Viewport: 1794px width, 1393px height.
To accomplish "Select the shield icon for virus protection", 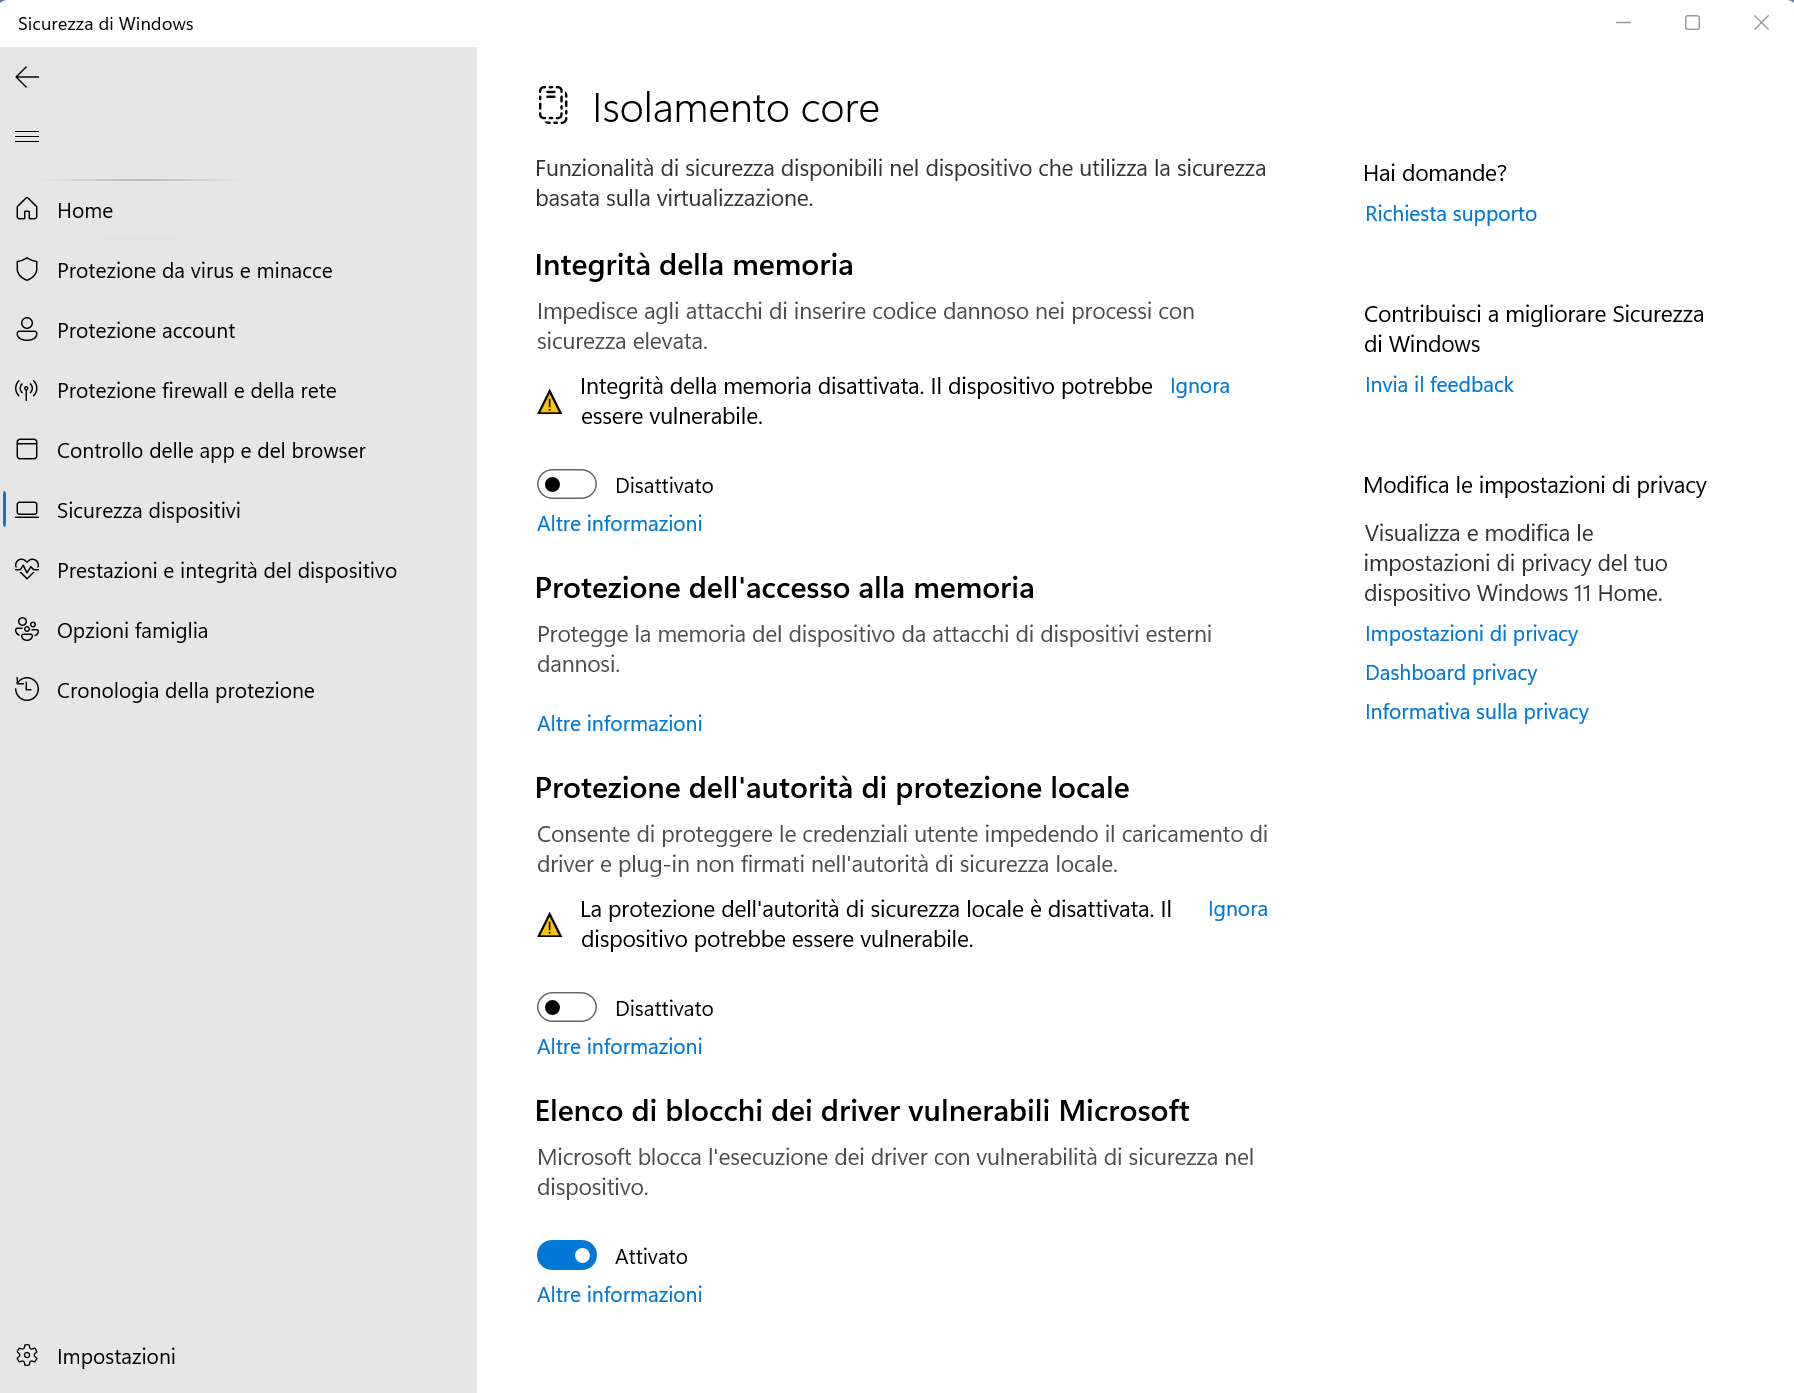I will point(27,270).
